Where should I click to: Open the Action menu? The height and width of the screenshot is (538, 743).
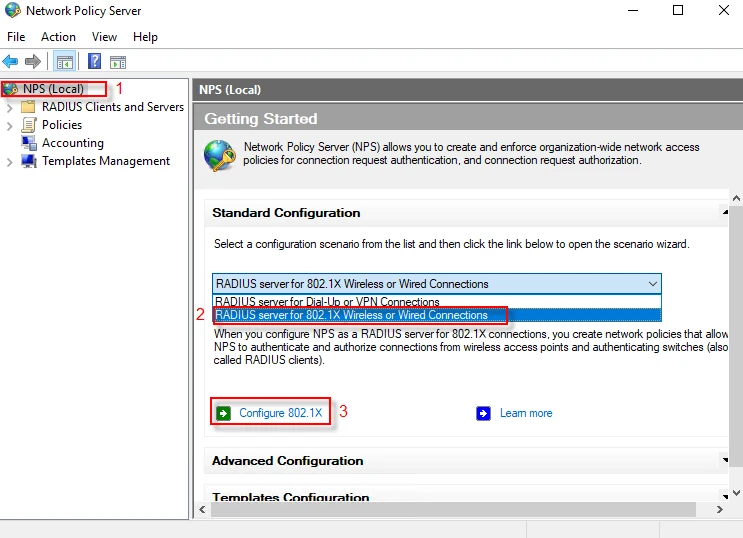(x=58, y=37)
